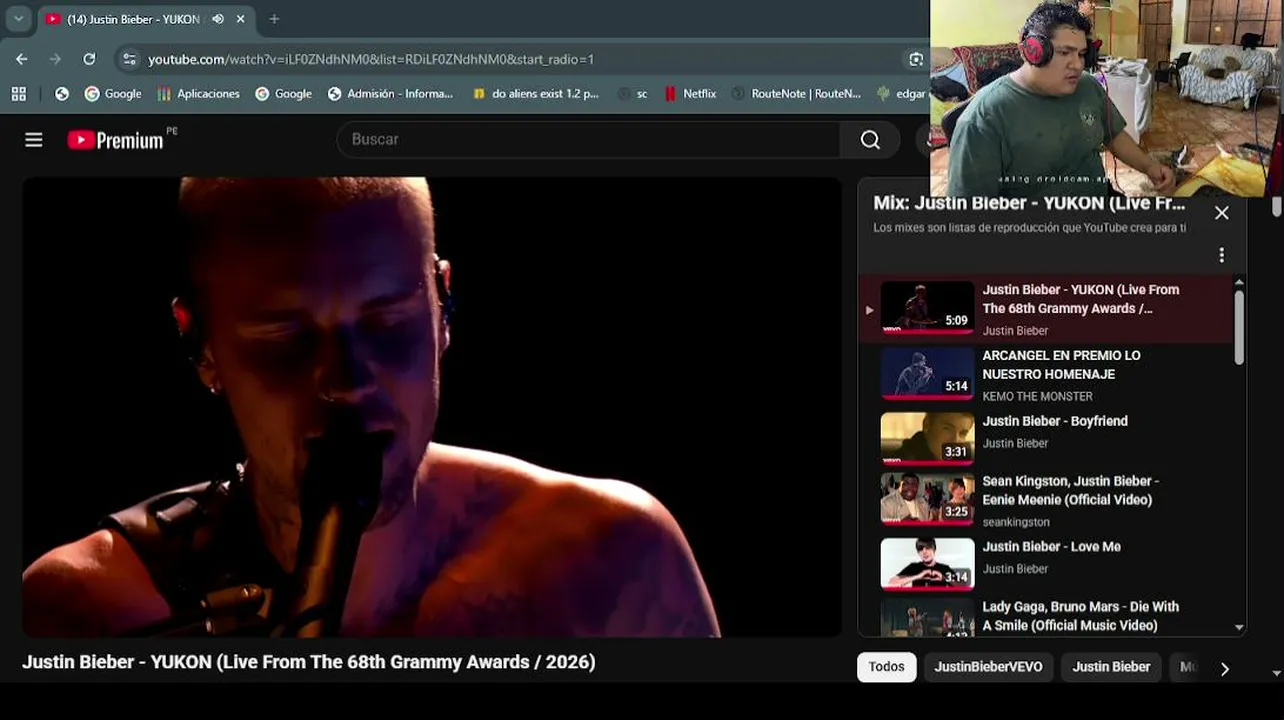This screenshot has height=720, width=1284.
Task: Click the magnifier search button on YouTube
Action: [x=870, y=140]
